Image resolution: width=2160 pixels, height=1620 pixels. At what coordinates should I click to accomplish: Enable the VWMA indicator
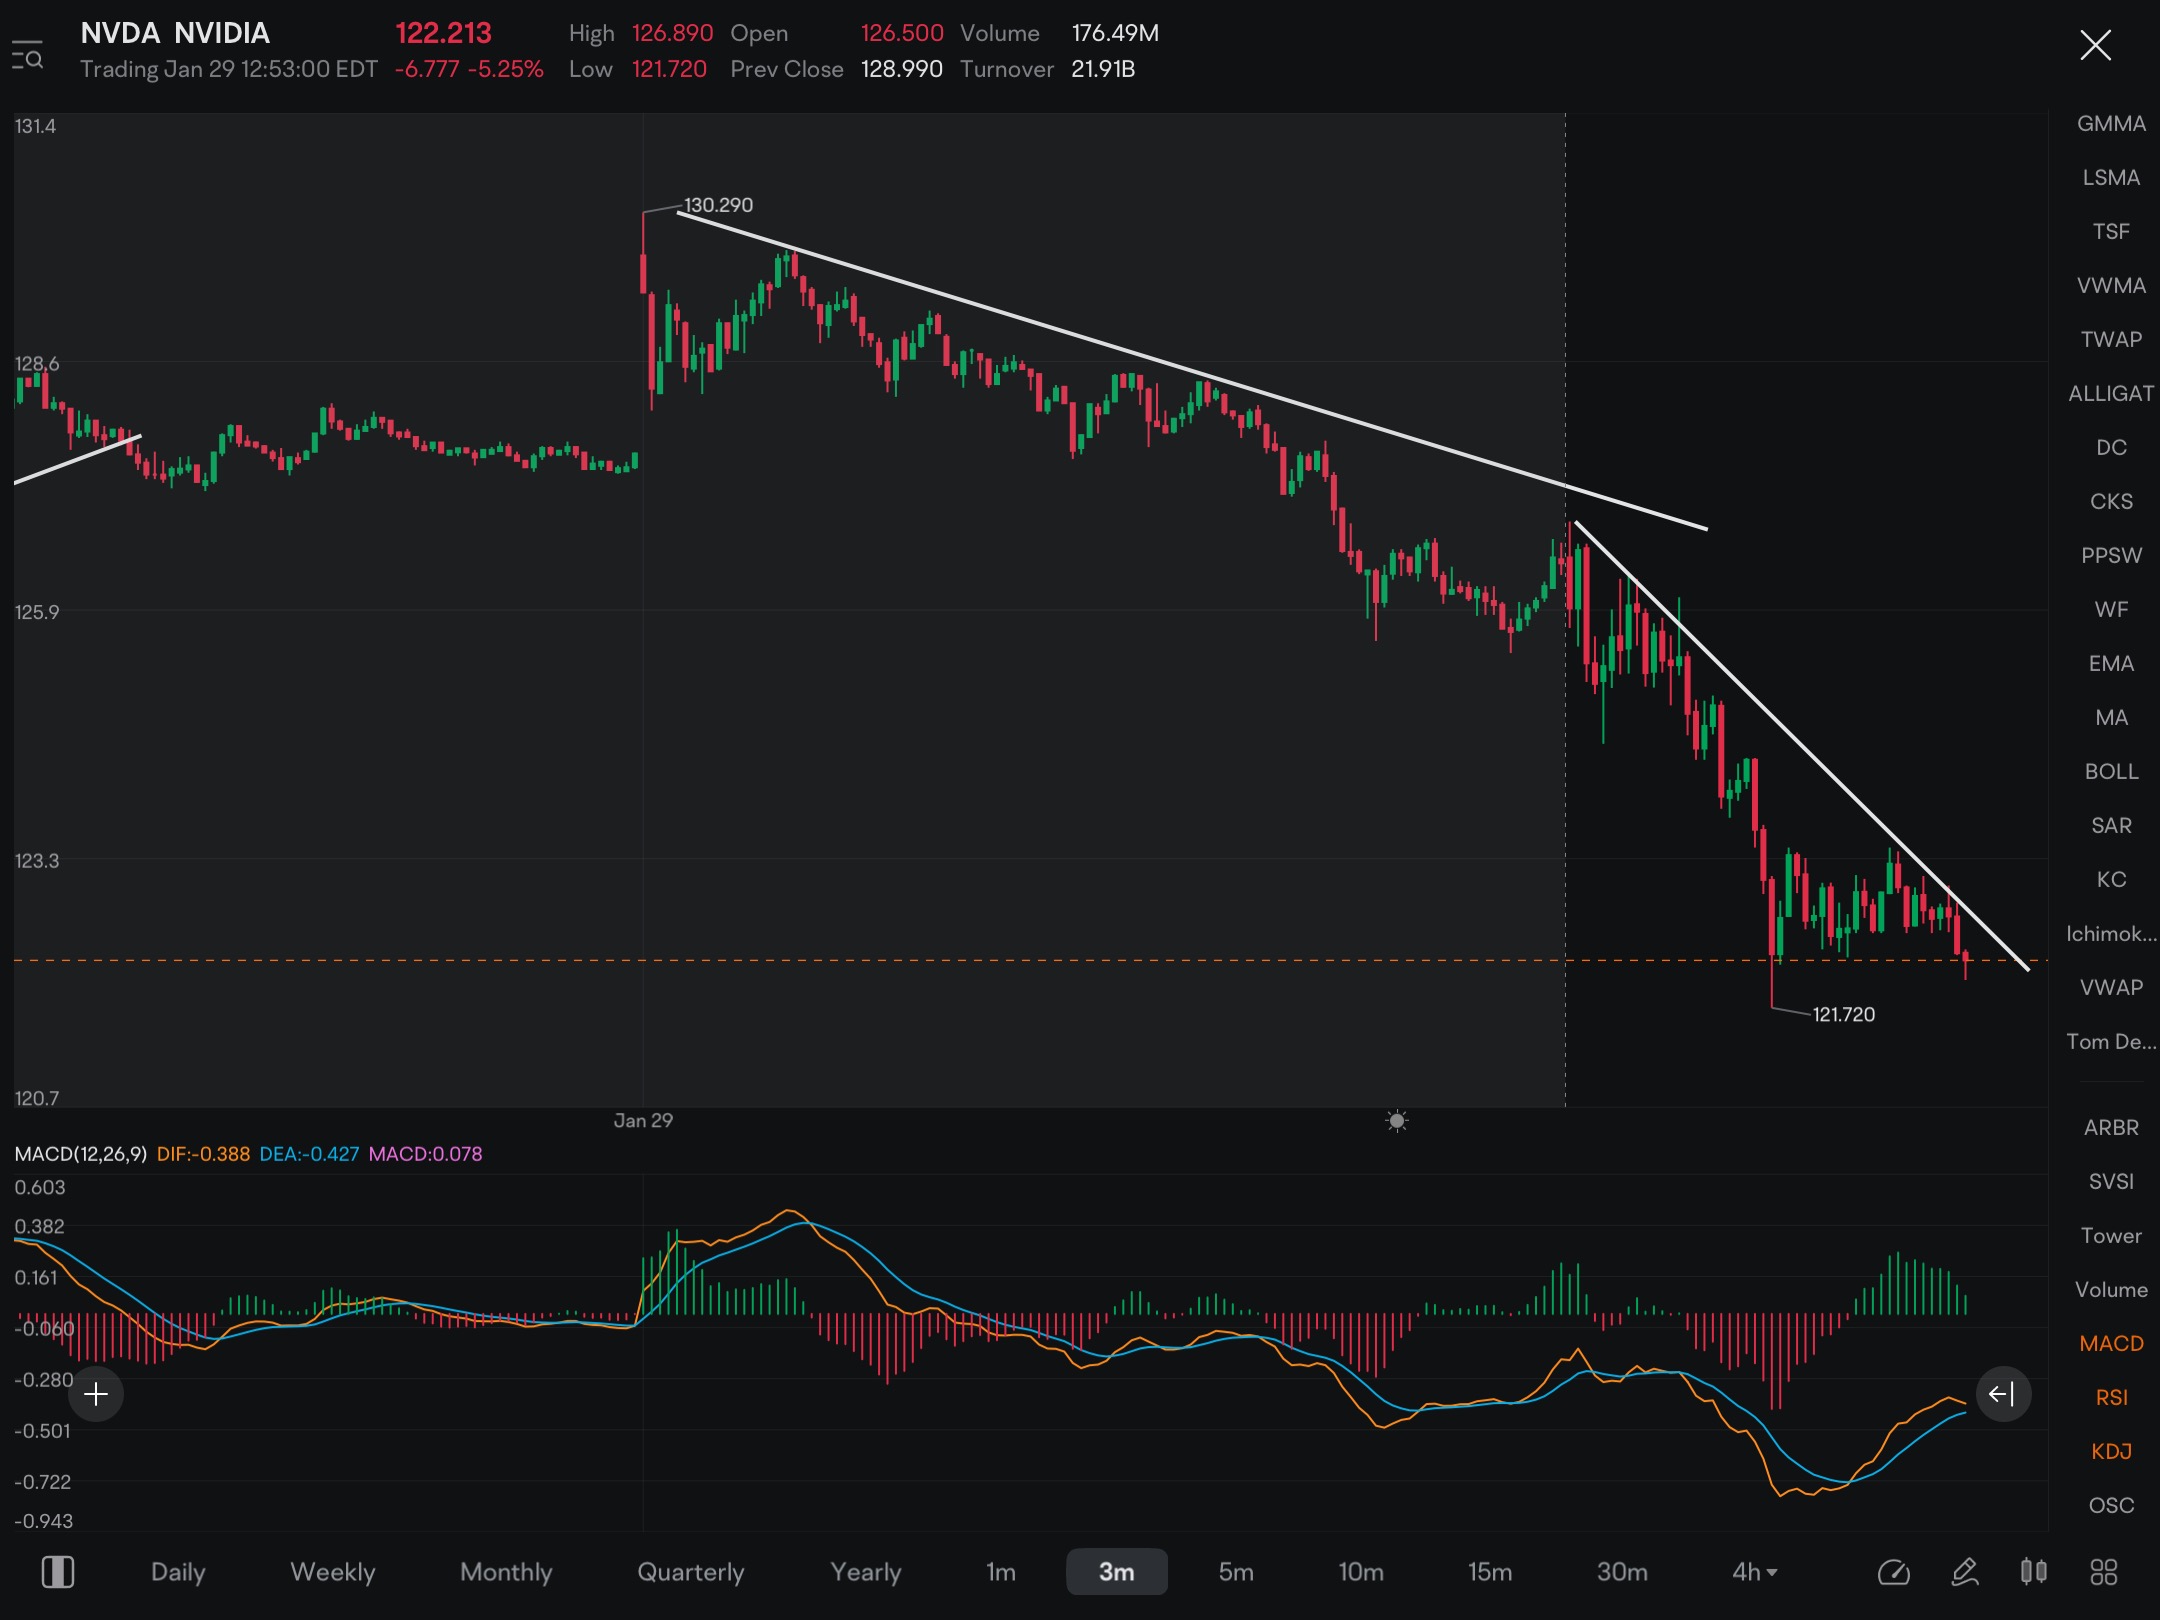tap(2111, 286)
